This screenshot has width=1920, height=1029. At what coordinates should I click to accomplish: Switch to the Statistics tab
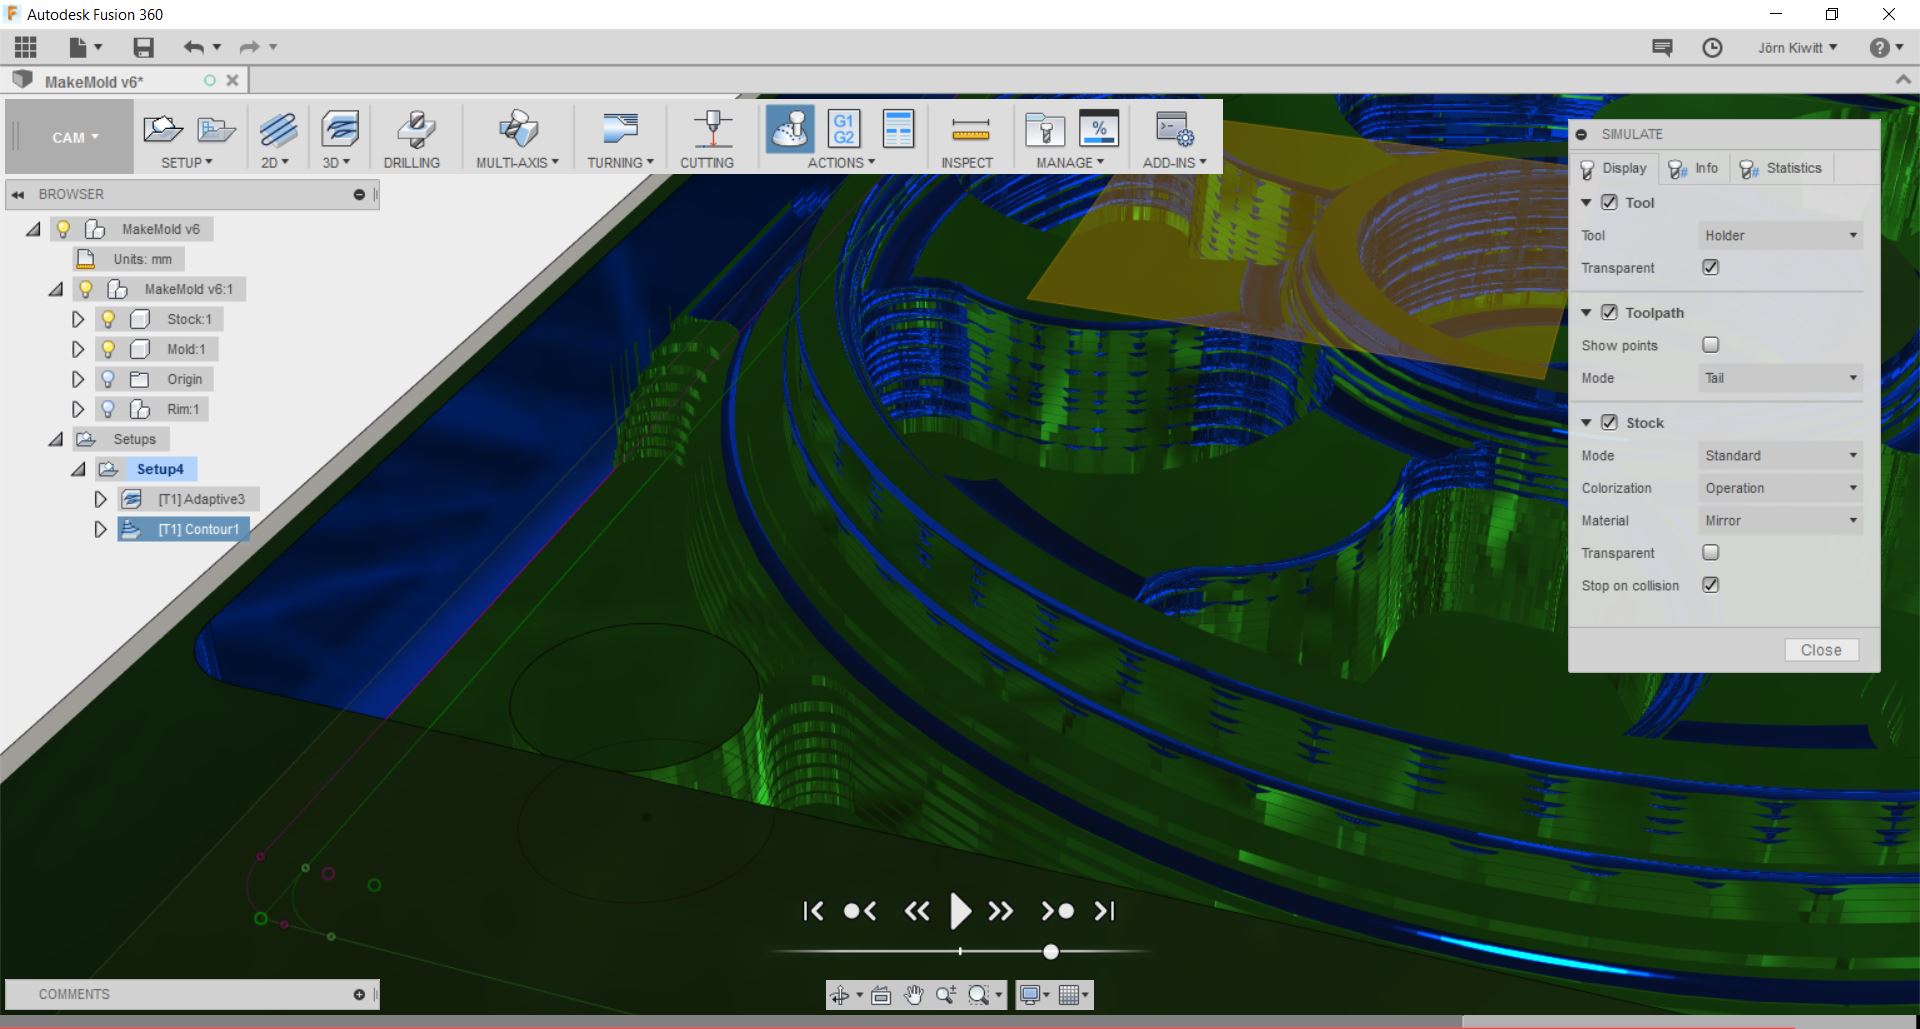(x=1781, y=168)
